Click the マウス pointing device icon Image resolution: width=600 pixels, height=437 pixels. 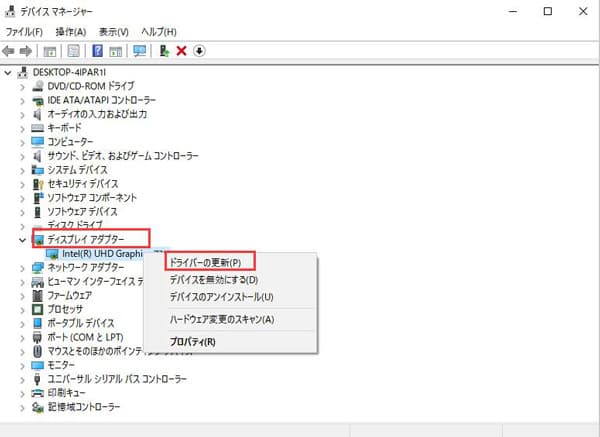pos(38,351)
